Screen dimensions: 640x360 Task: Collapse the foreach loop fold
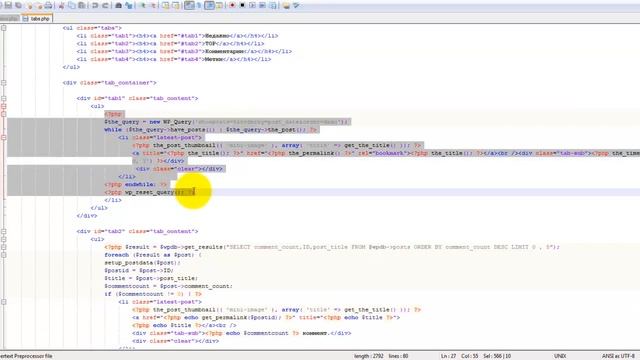tap(4, 255)
